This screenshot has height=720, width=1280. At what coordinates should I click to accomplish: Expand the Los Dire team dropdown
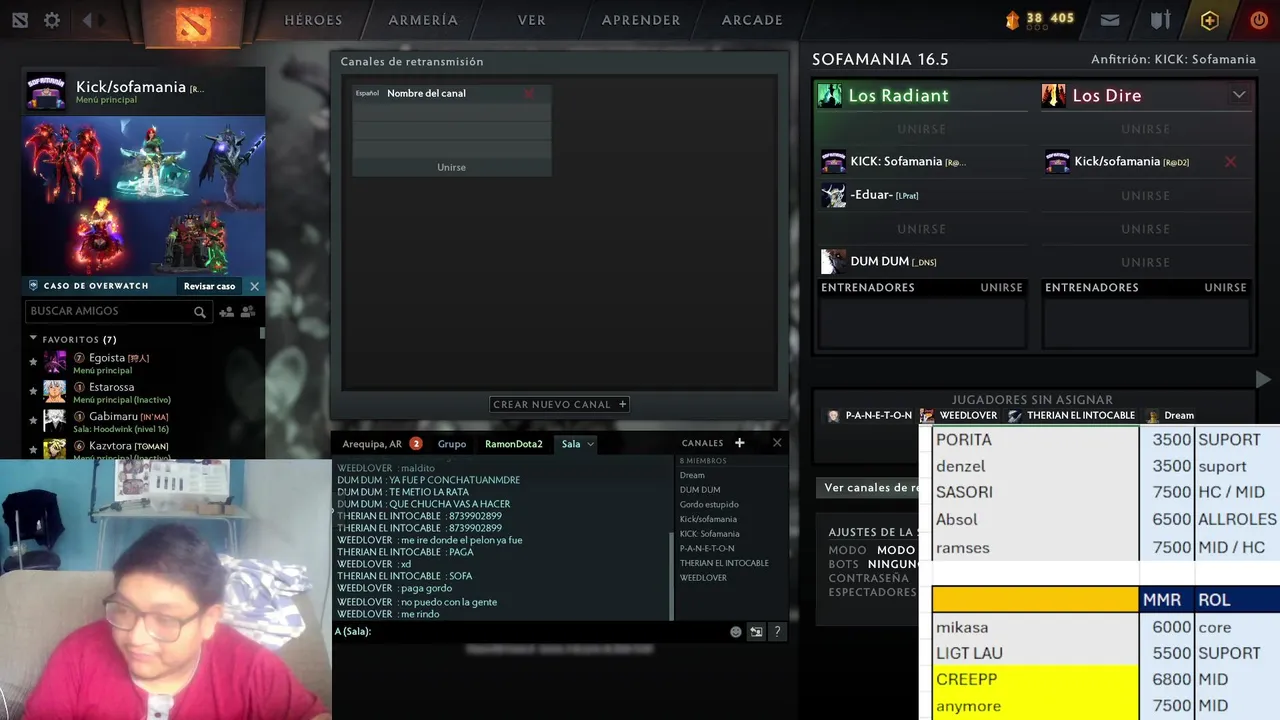tap(1239, 95)
